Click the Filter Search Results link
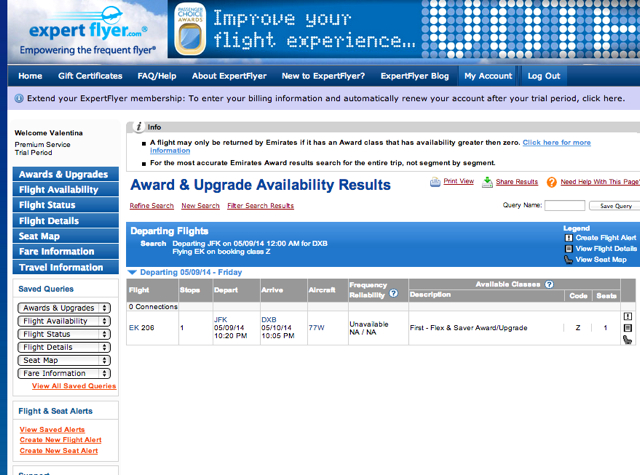Viewport: 640px width, 475px height. (260, 206)
